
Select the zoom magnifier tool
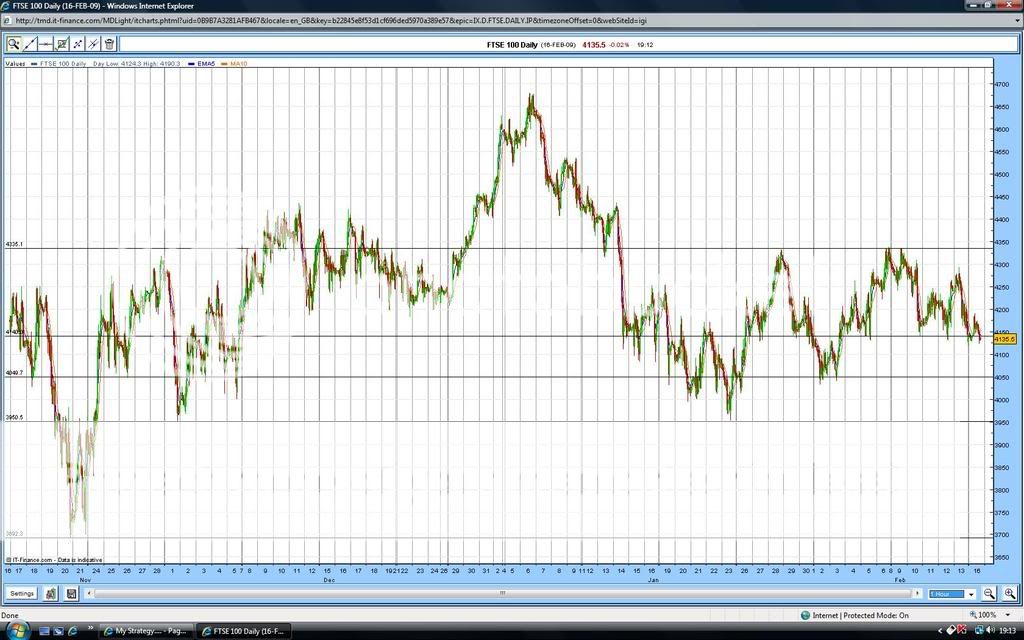[x=13, y=43]
